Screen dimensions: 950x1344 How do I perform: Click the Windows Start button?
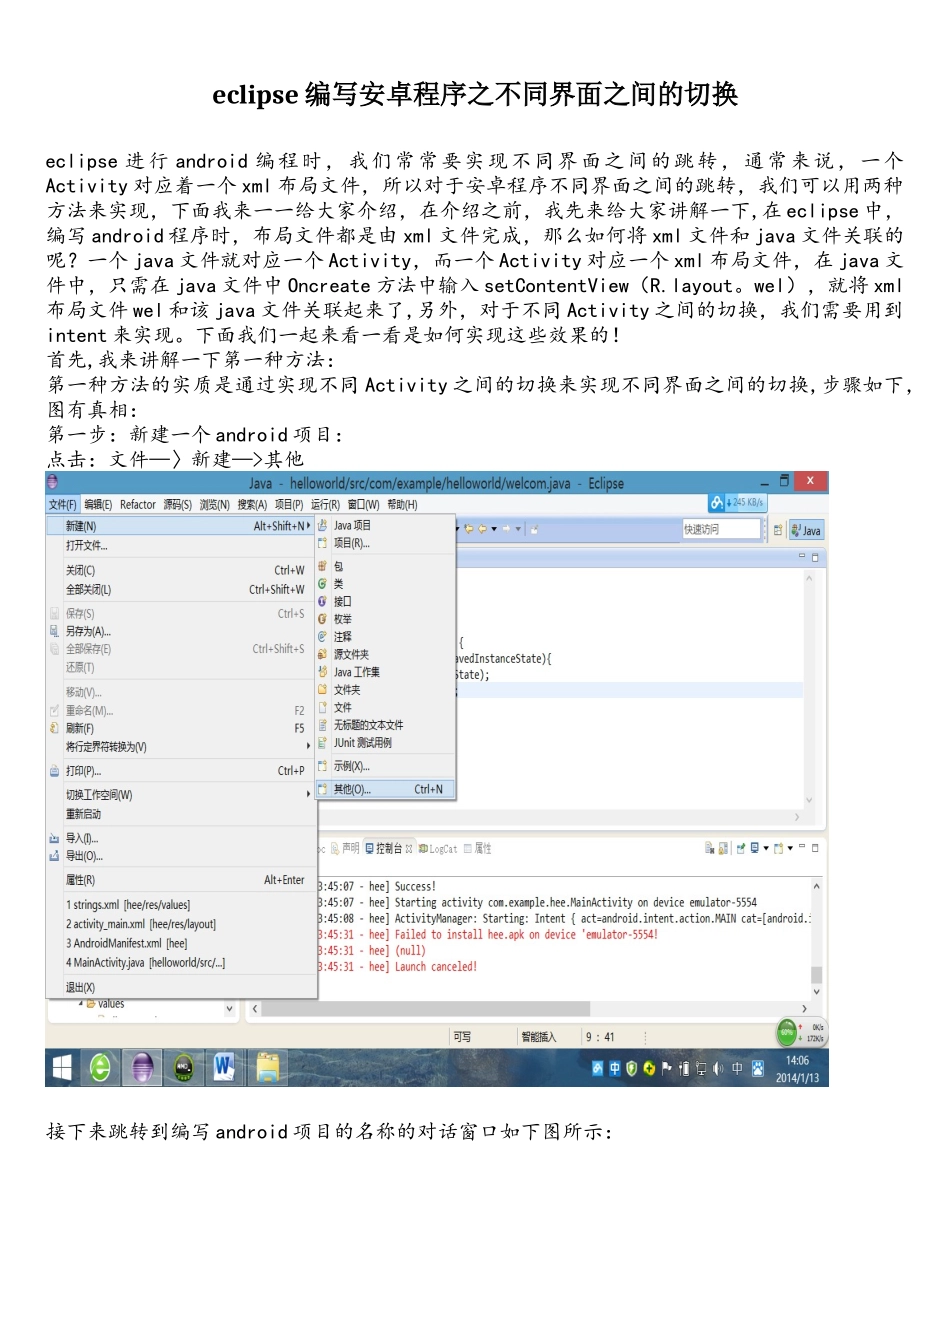pyautogui.click(x=62, y=1068)
